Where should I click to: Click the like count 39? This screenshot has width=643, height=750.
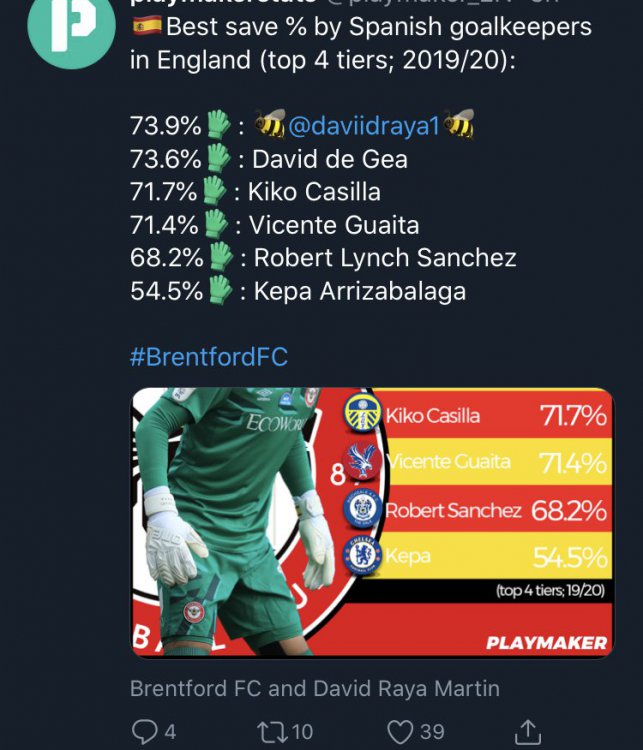coord(432,731)
